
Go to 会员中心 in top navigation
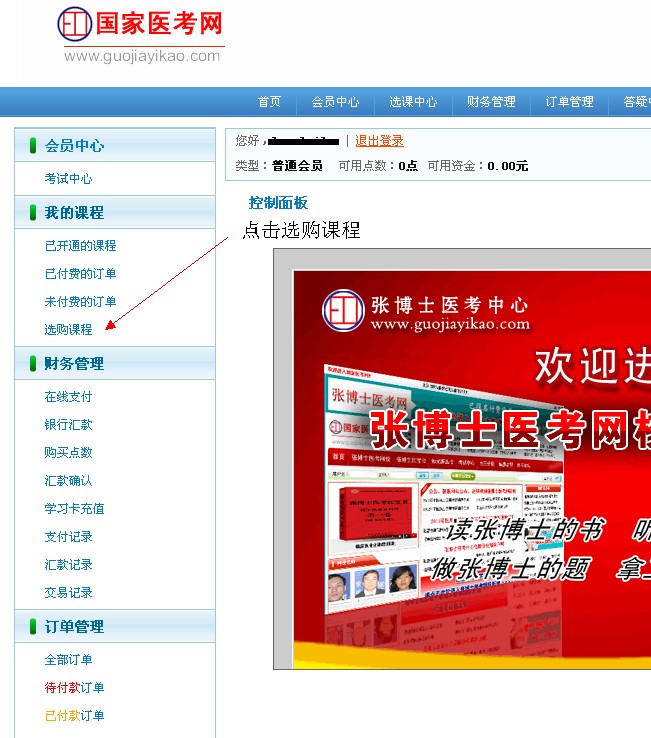(x=335, y=102)
